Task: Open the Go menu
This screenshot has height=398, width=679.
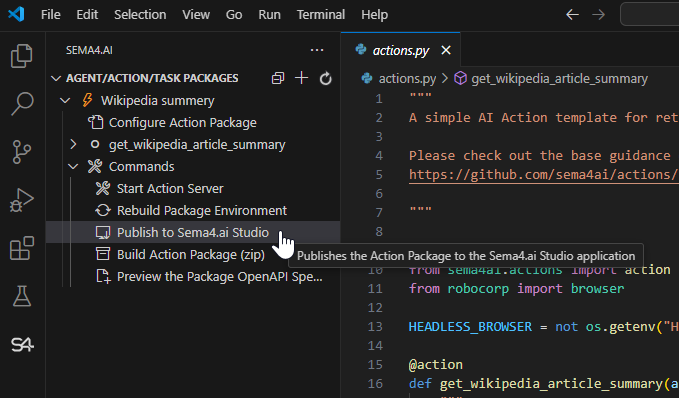Action: 234,15
